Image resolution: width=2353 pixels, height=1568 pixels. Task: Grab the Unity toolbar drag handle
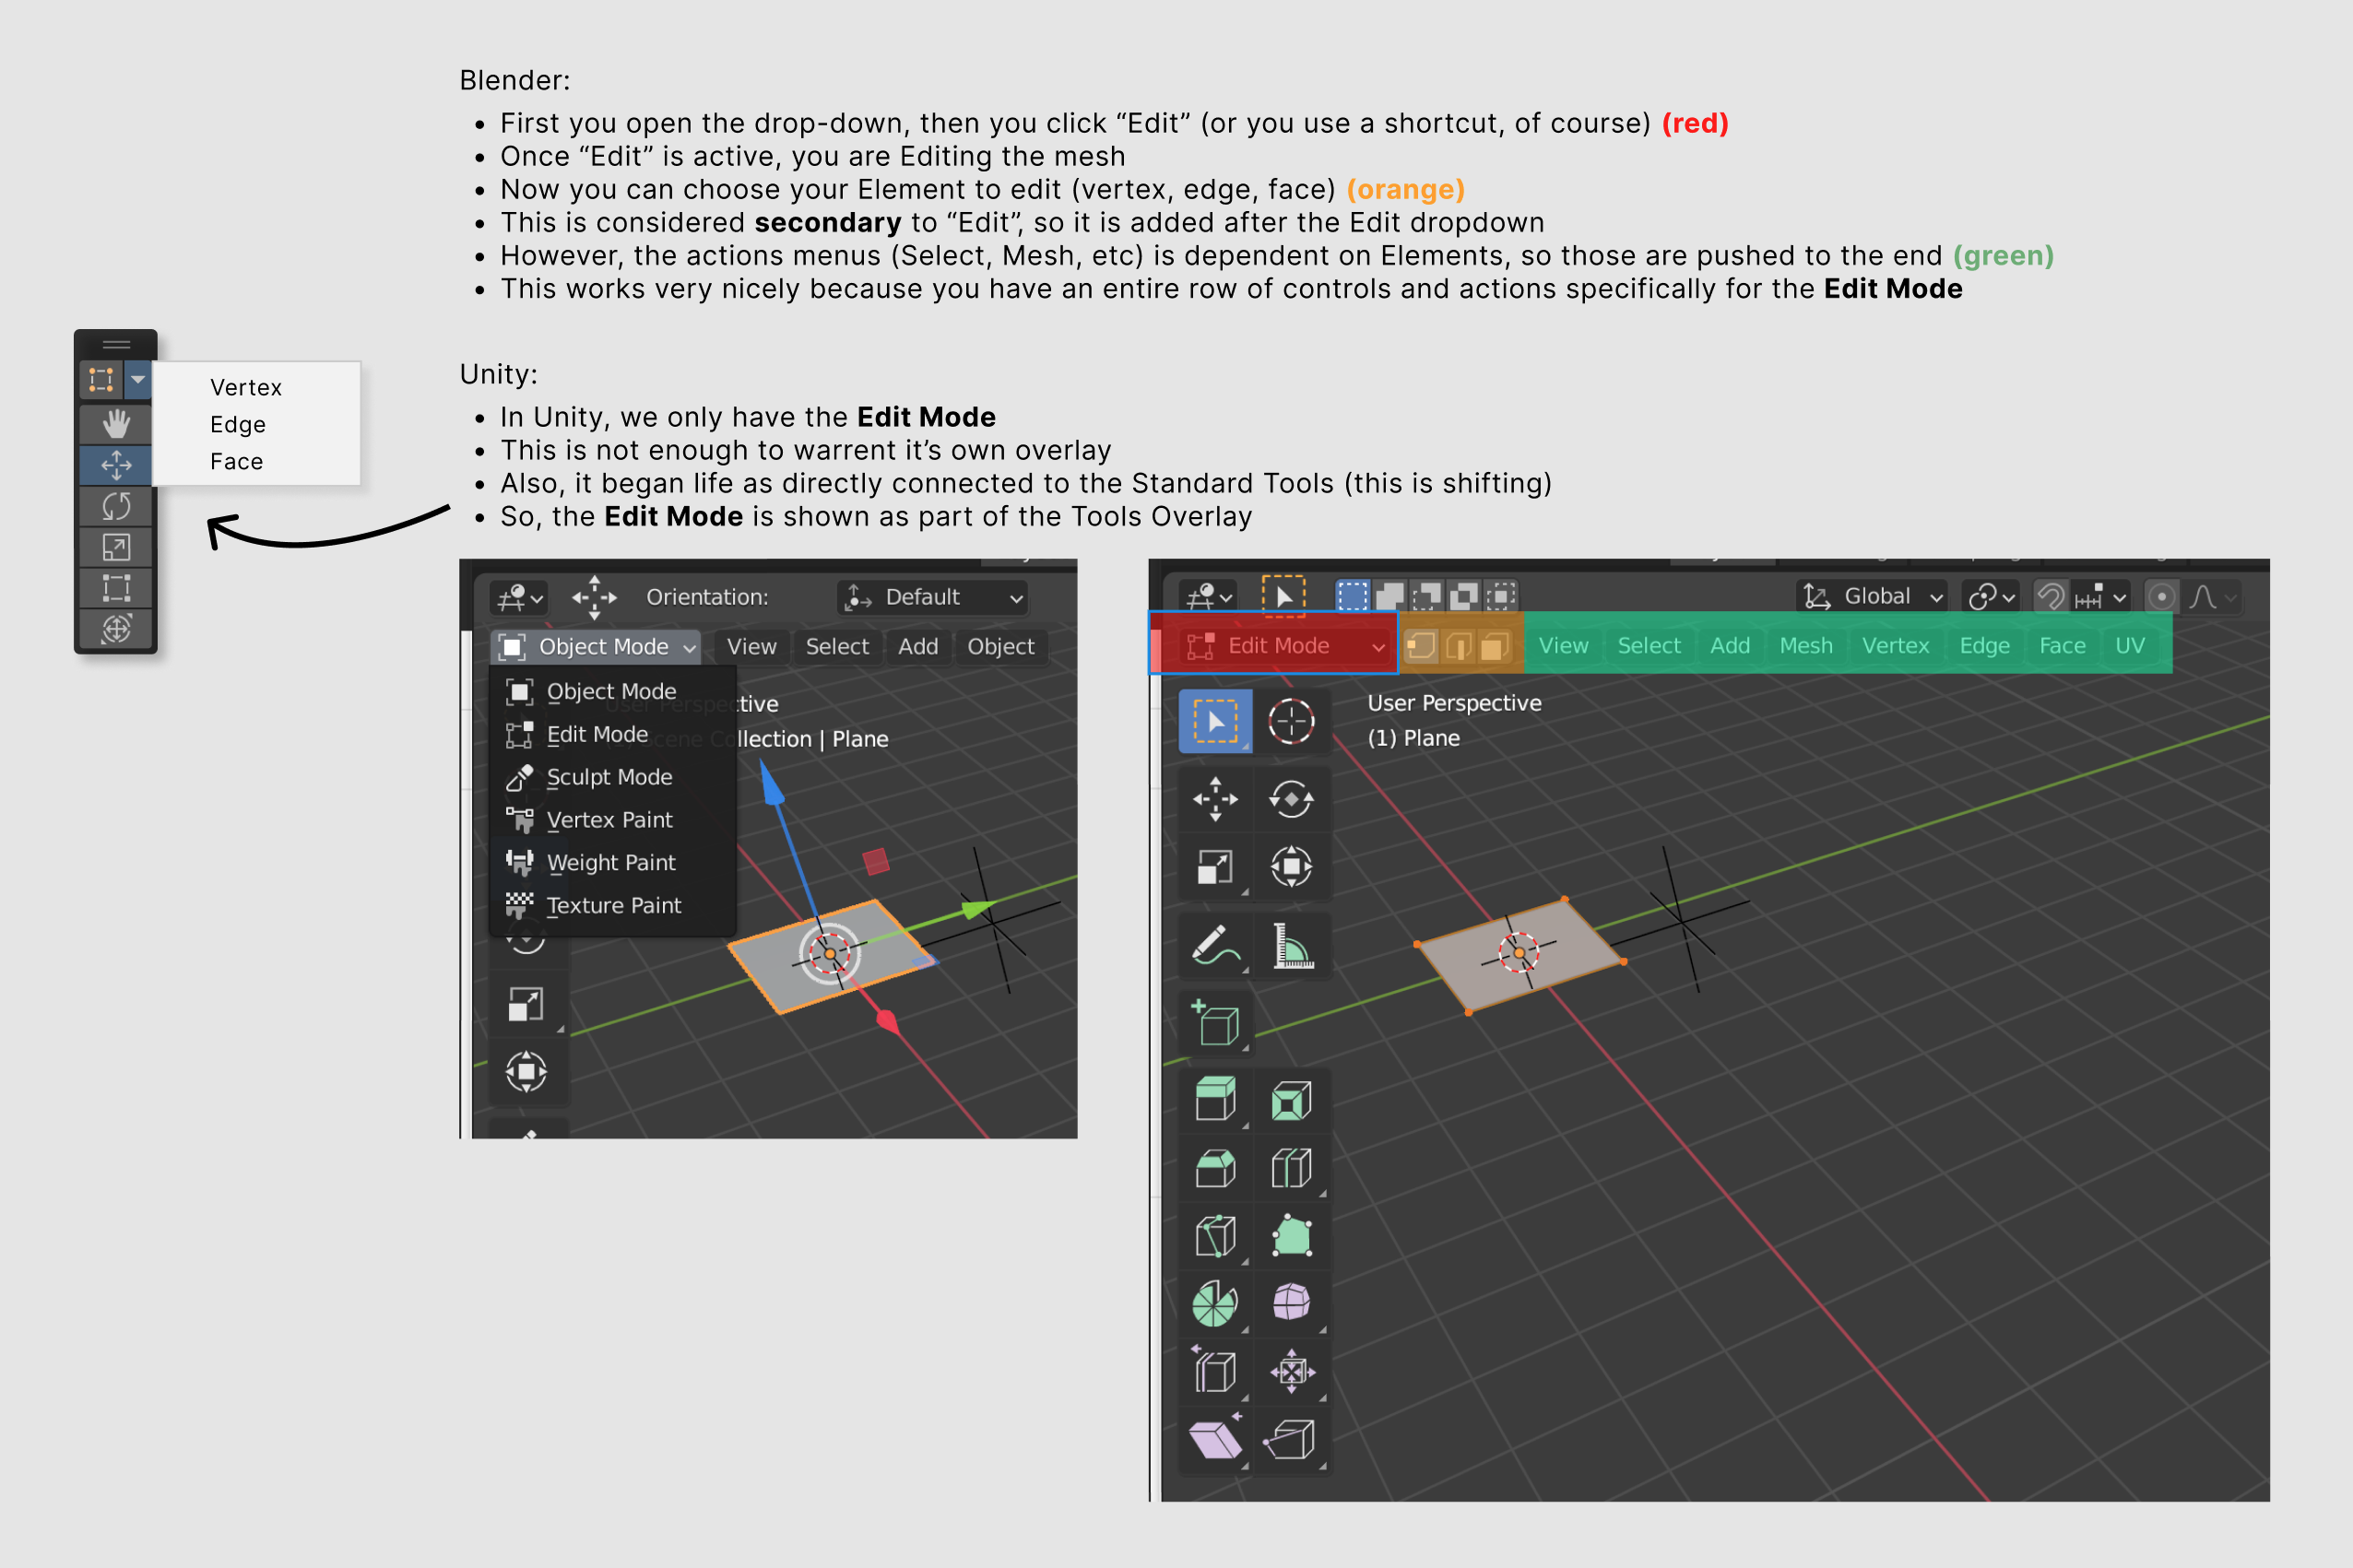tap(116, 344)
